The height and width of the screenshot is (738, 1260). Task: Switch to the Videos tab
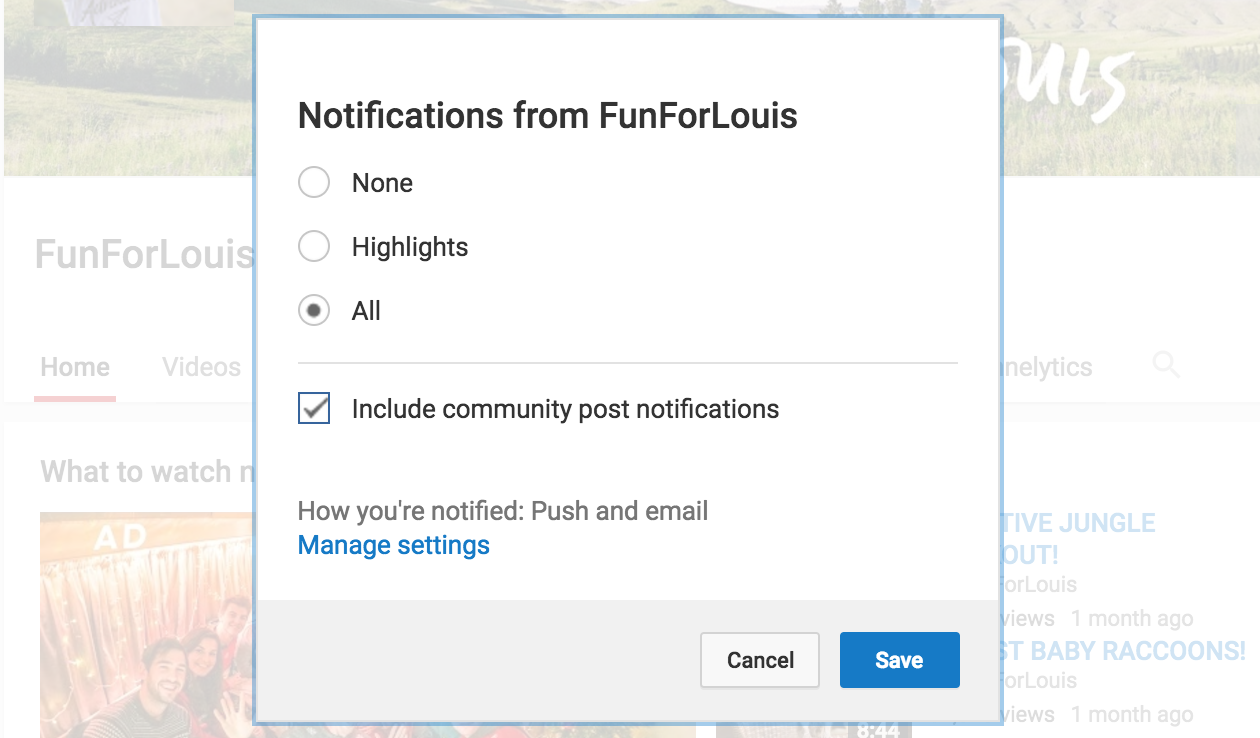click(x=201, y=367)
